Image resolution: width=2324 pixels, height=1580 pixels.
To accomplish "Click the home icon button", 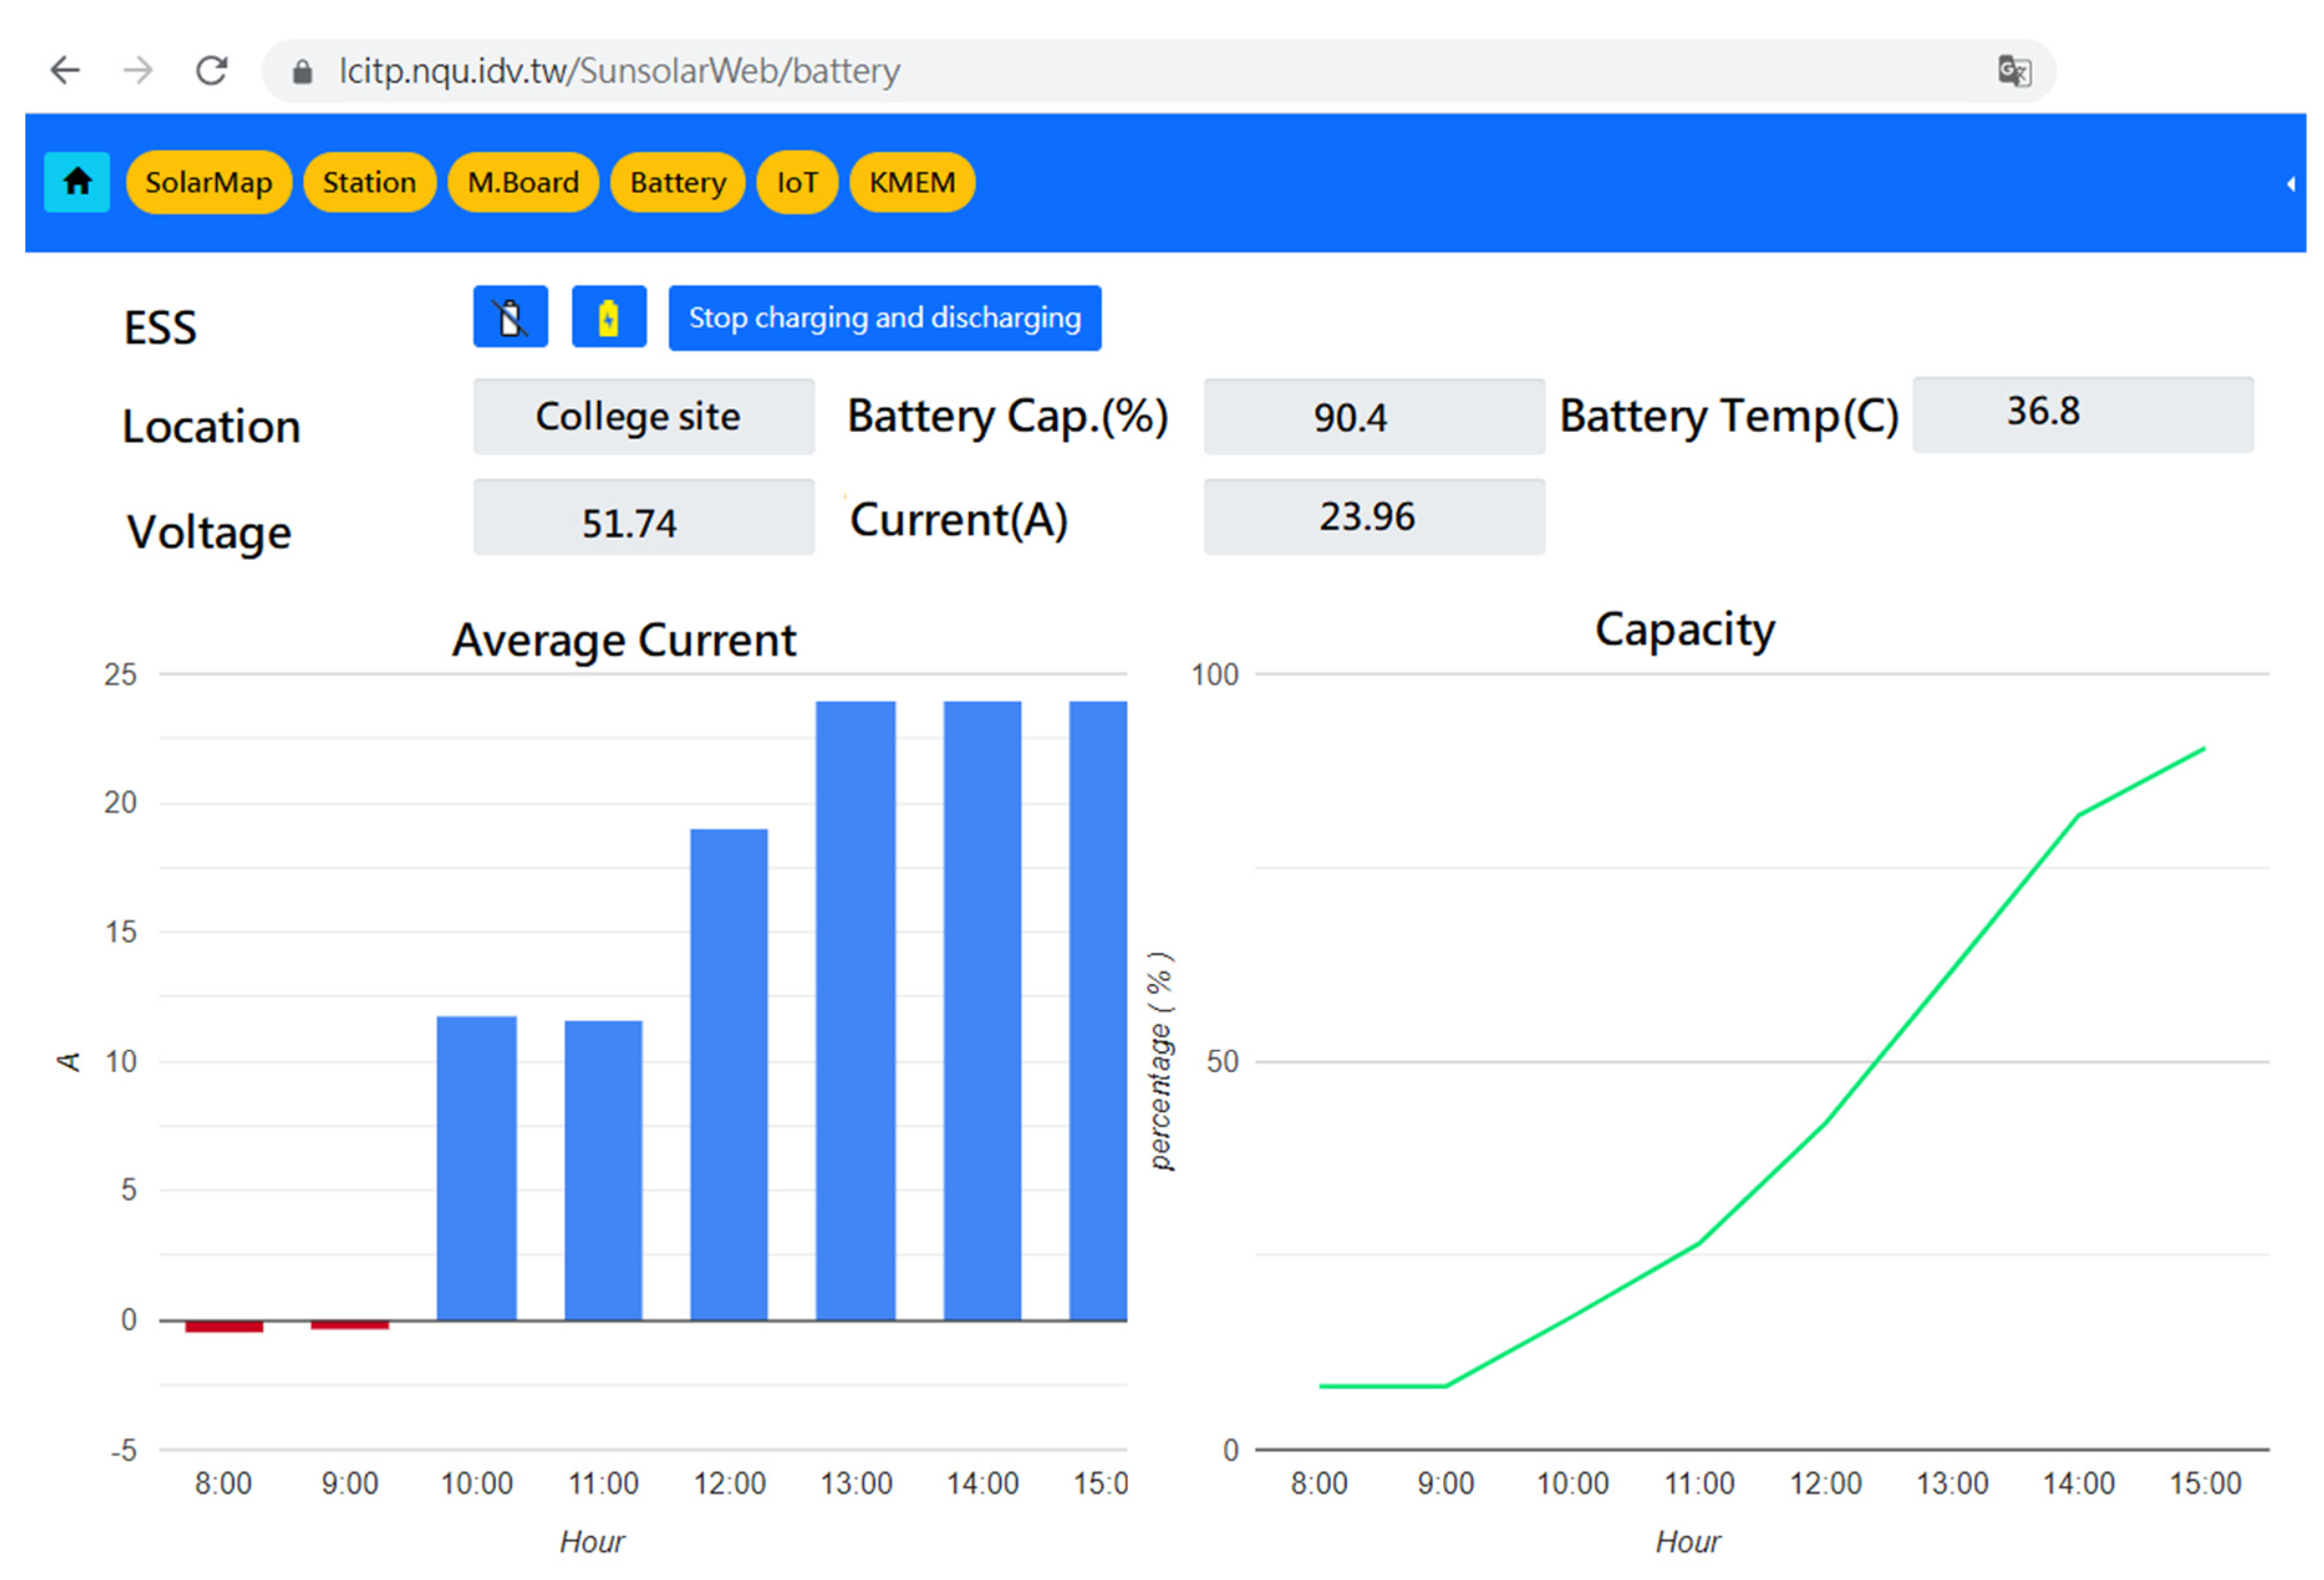I will pyautogui.click(x=77, y=182).
